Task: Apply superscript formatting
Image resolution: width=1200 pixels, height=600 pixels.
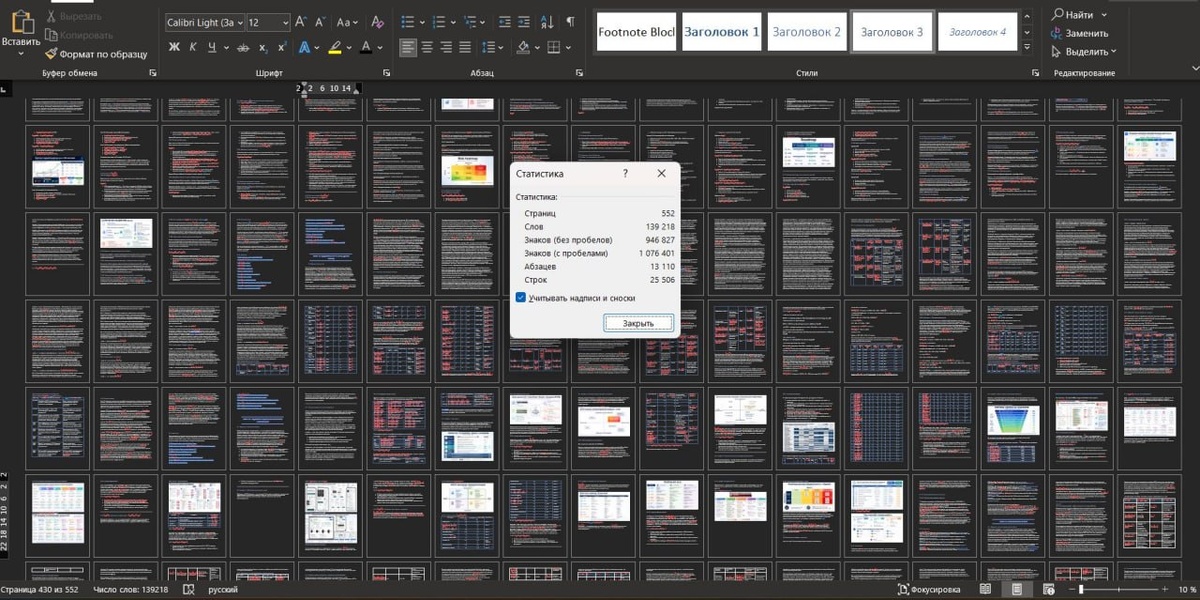Action: [282, 47]
